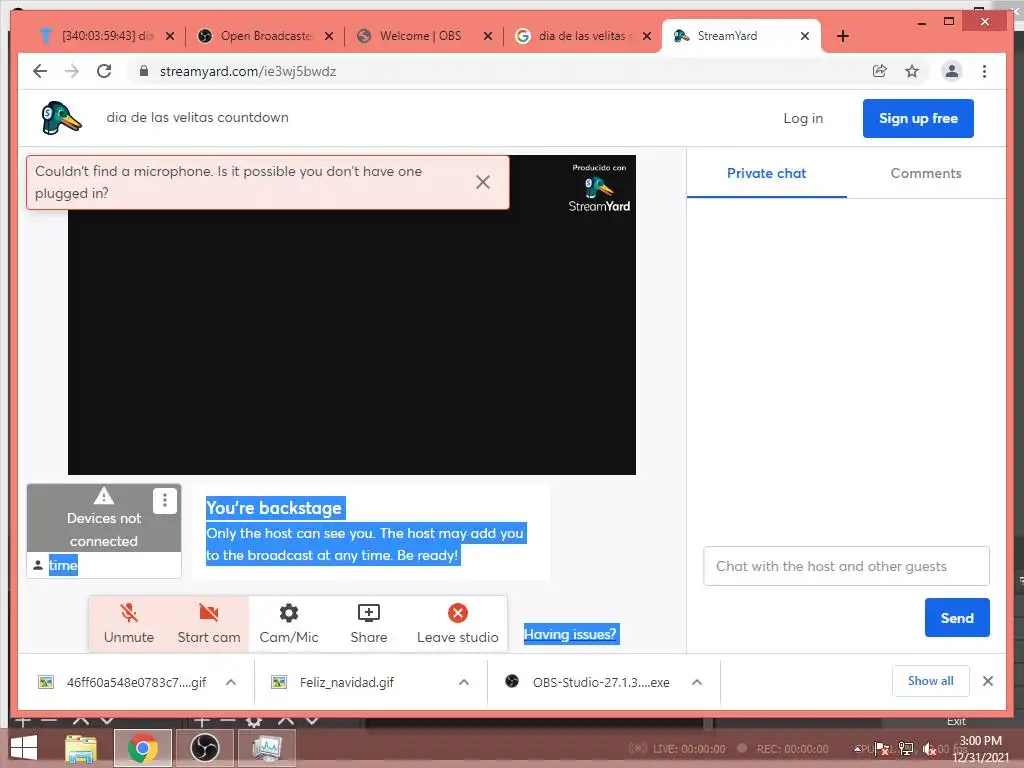The image size is (1024, 768).
Task: Click Having issues? link
Action: 570,634
